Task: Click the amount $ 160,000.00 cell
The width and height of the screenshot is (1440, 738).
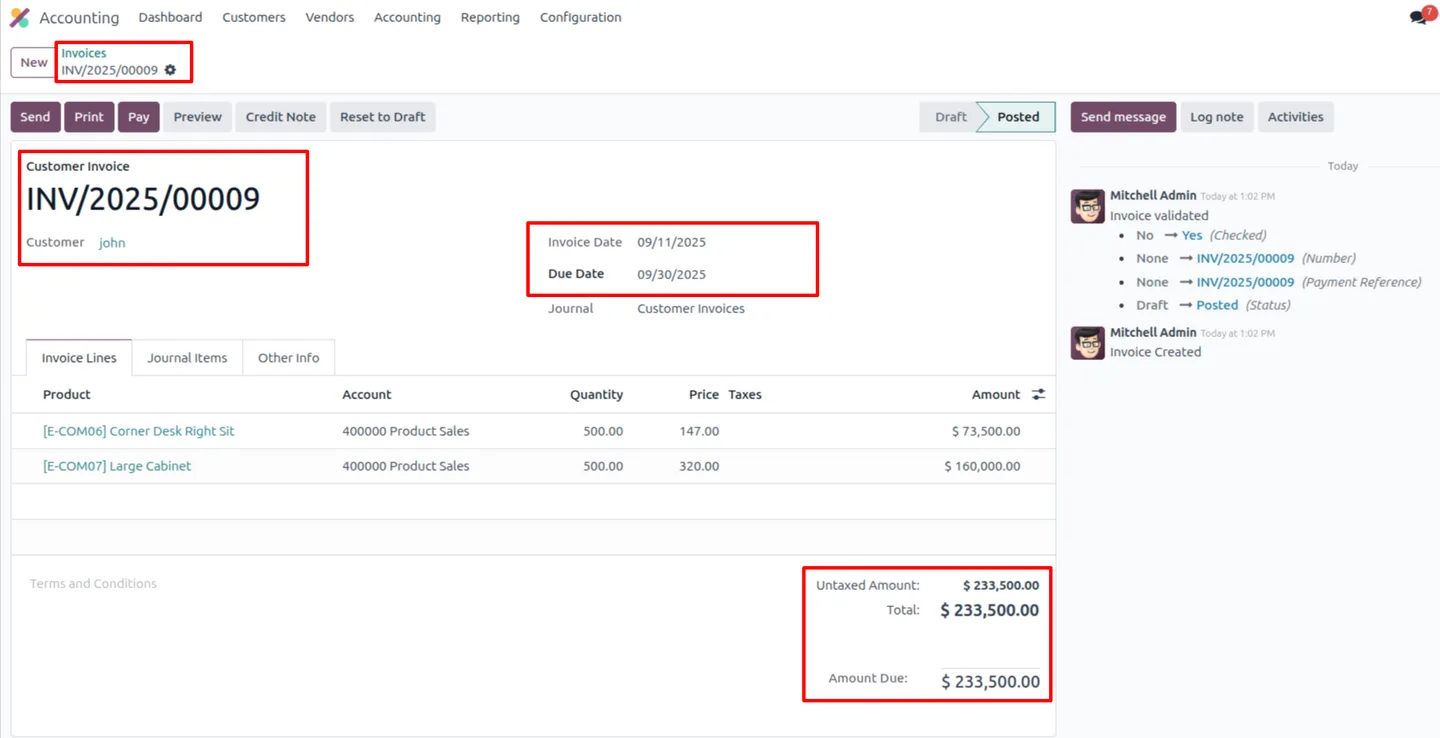Action: point(982,466)
